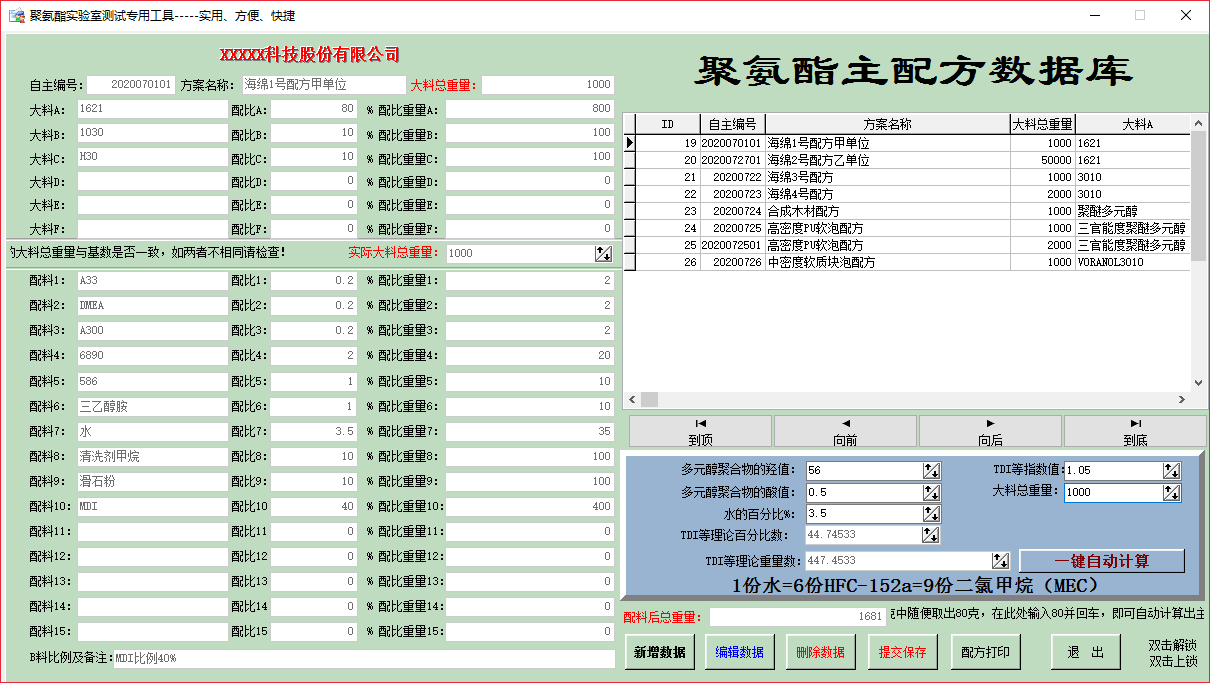Click the 配料8 field showing 清洗剂甲烷
Viewport: 1210px width, 683px height.
coord(152,457)
